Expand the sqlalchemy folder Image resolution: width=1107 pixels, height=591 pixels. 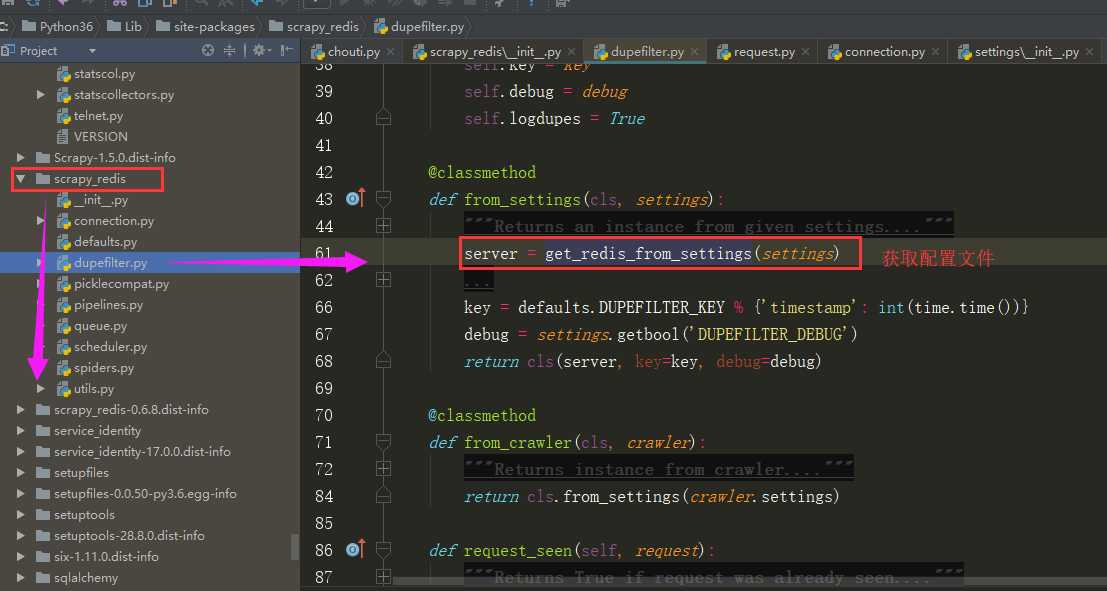click(20, 578)
